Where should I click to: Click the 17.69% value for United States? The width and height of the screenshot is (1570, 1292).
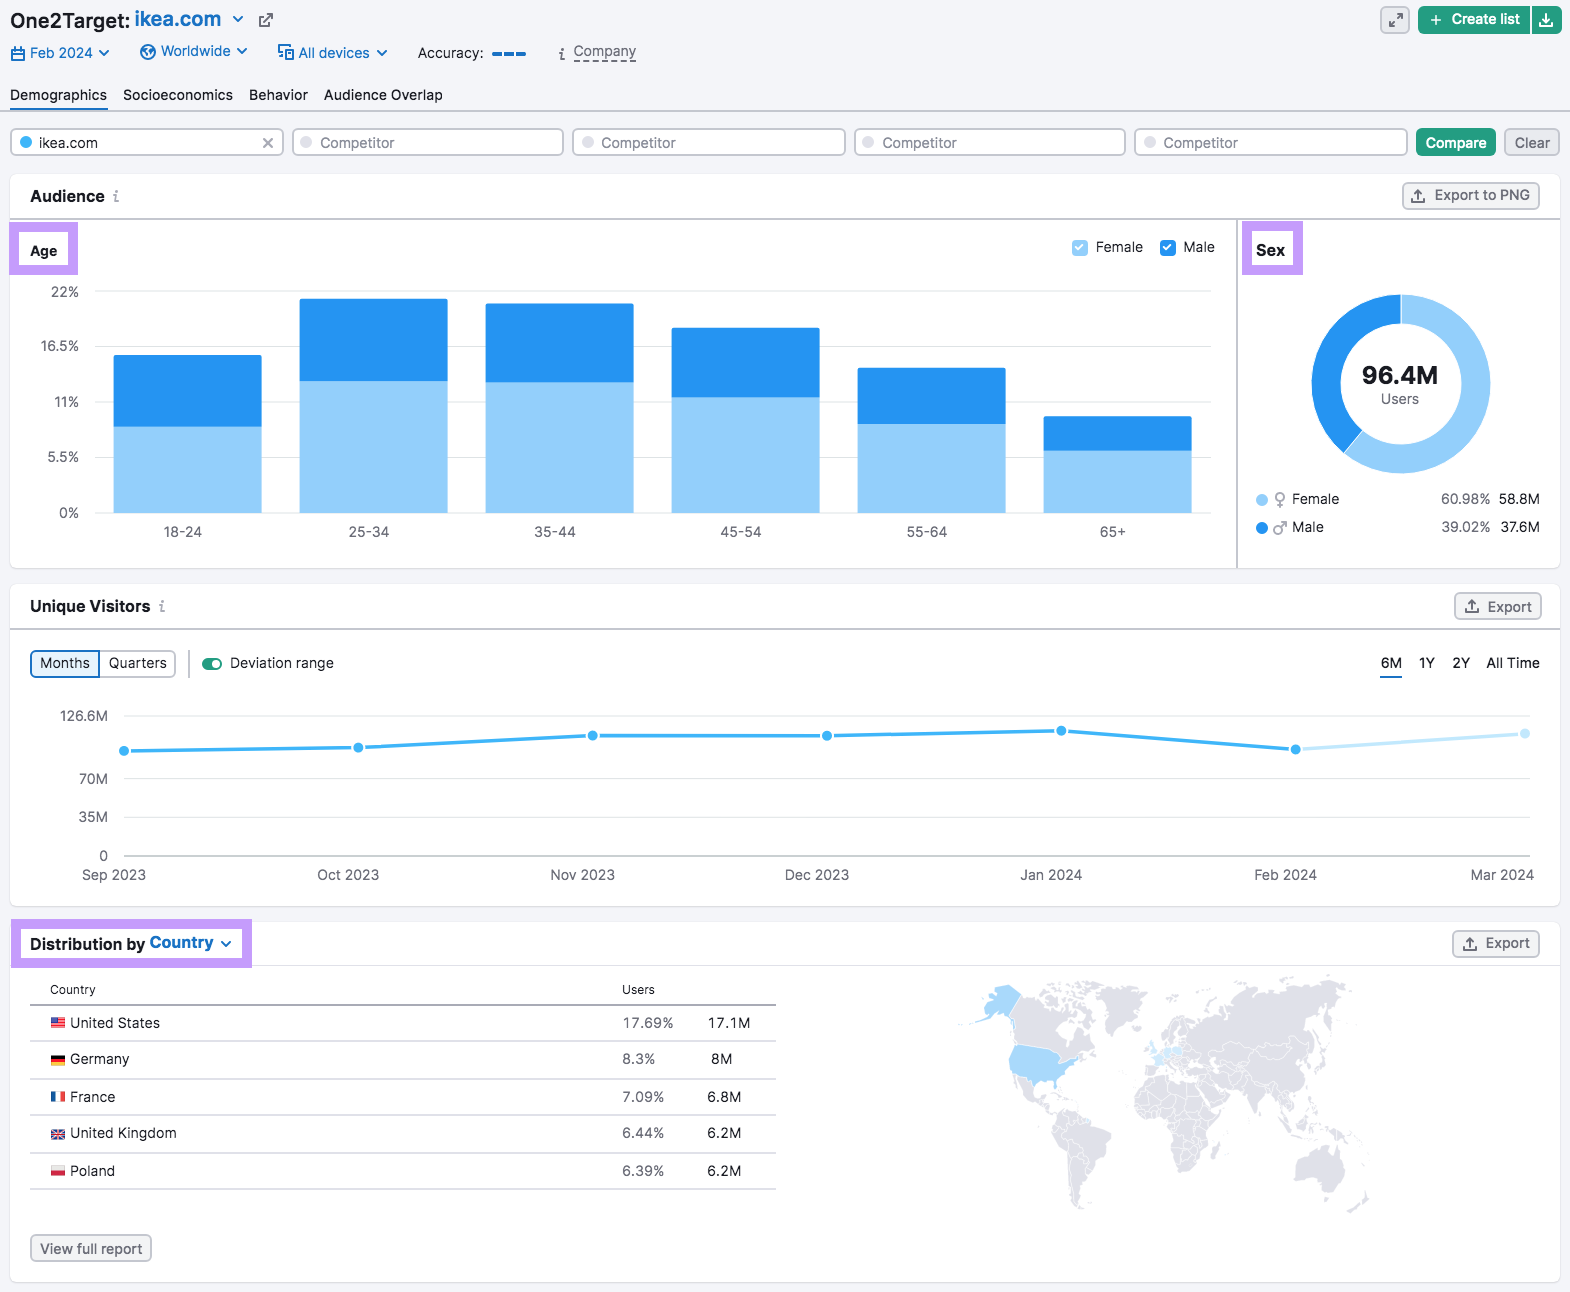click(648, 1023)
